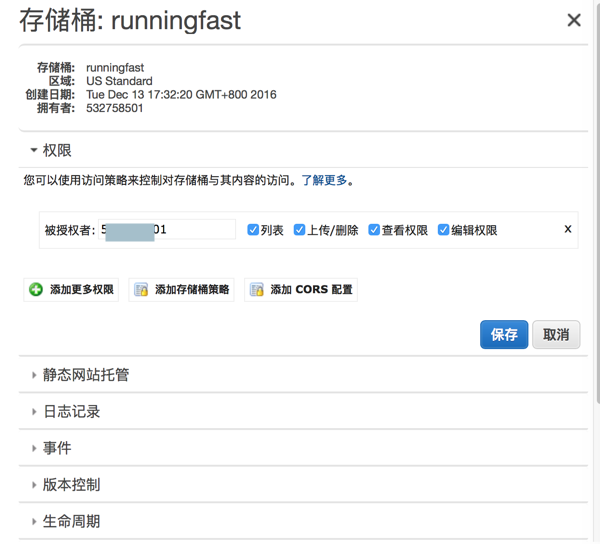Save the permissions with 保存

[504, 334]
